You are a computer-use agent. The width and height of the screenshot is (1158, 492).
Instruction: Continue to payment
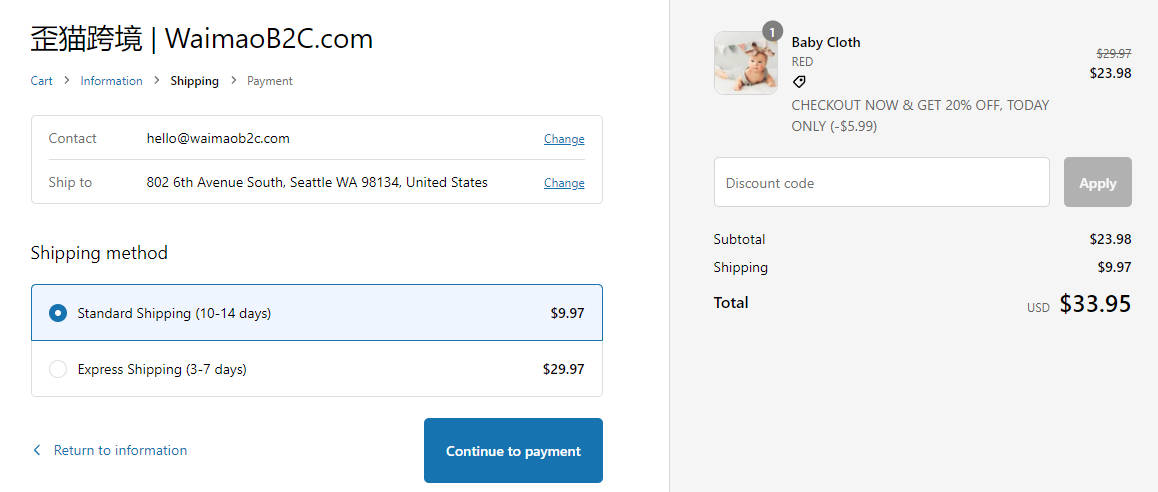513,451
